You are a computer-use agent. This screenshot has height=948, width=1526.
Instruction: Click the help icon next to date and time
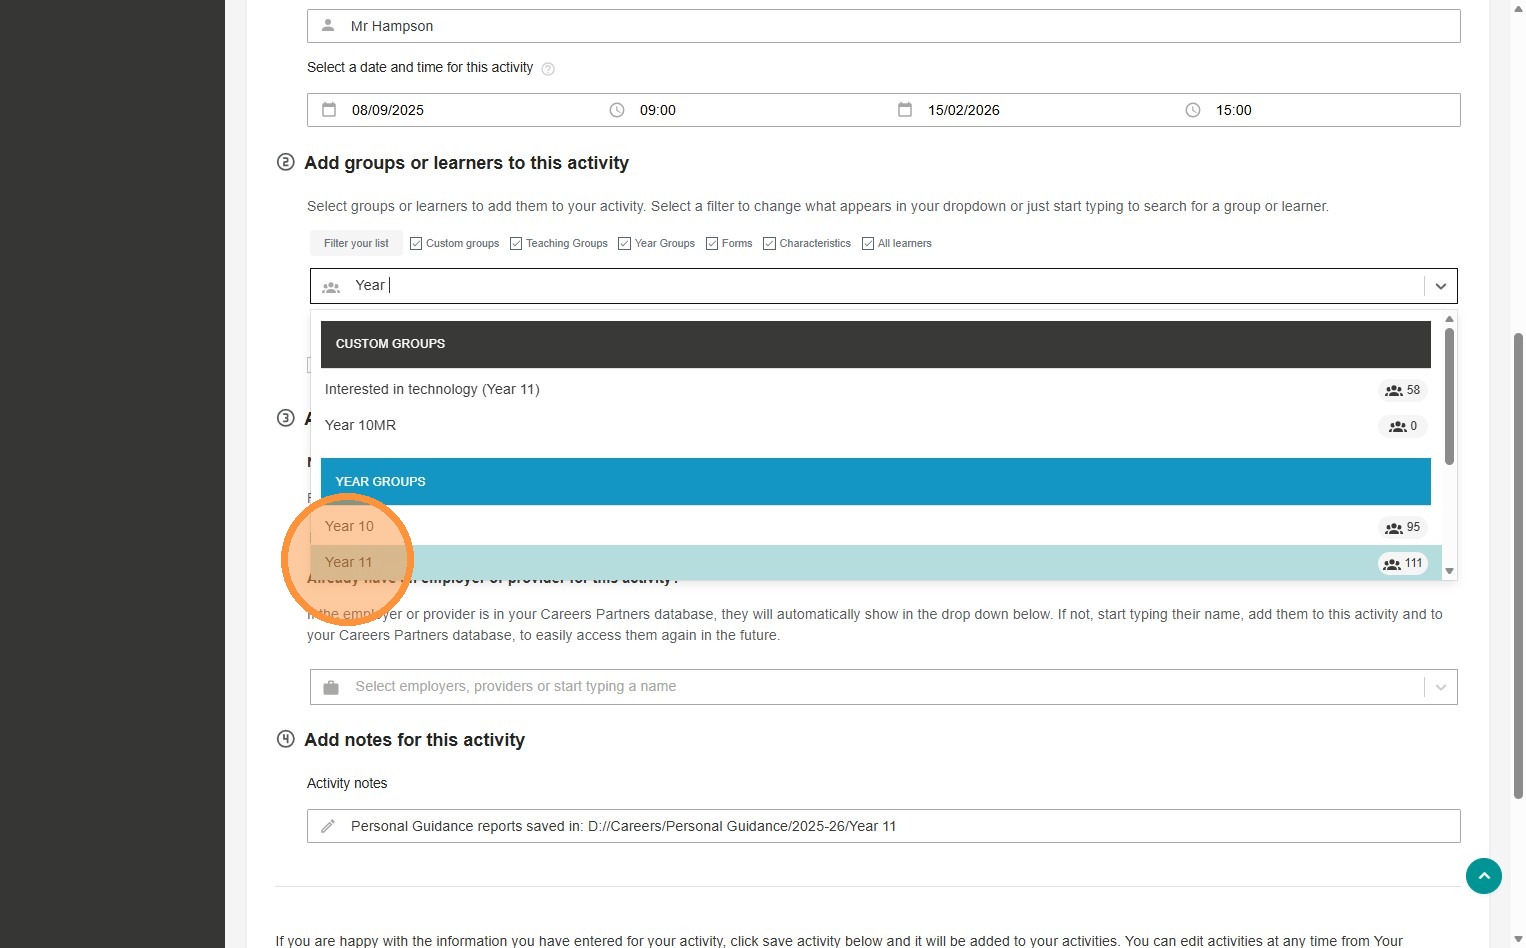548,69
